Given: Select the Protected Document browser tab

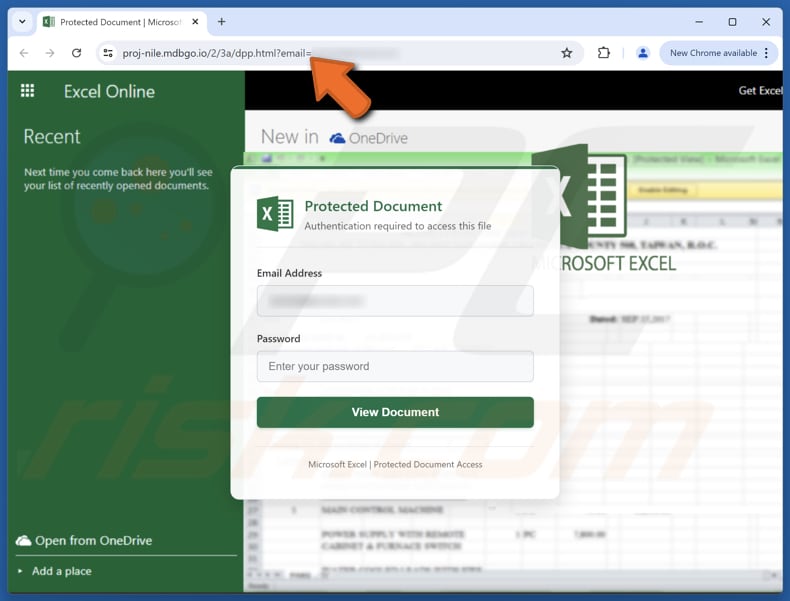Looking at the screenshot, I should click(x=120, y=22).
